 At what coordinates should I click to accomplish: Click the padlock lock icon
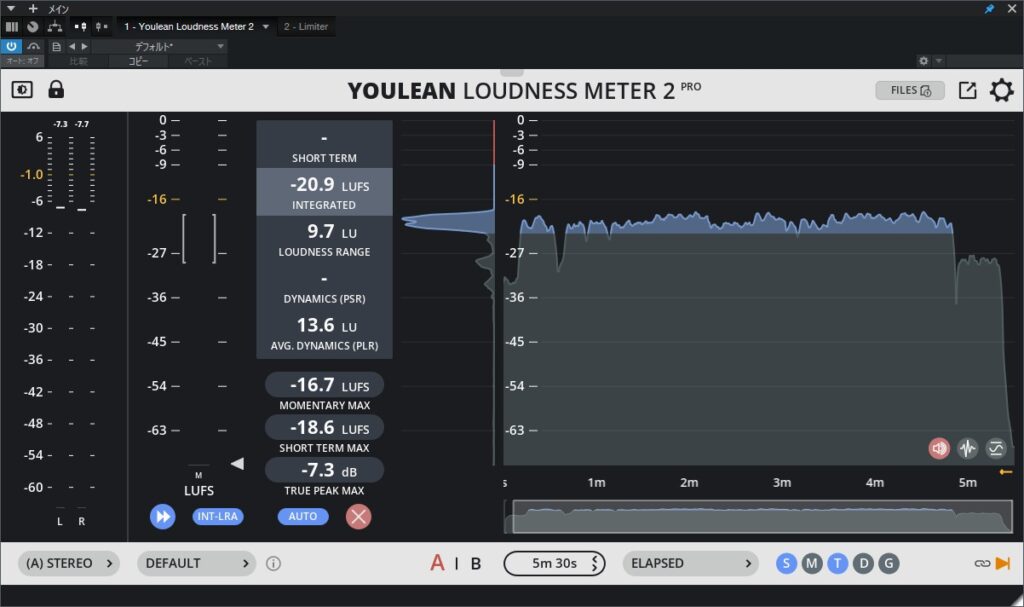(x=56, y=89)
